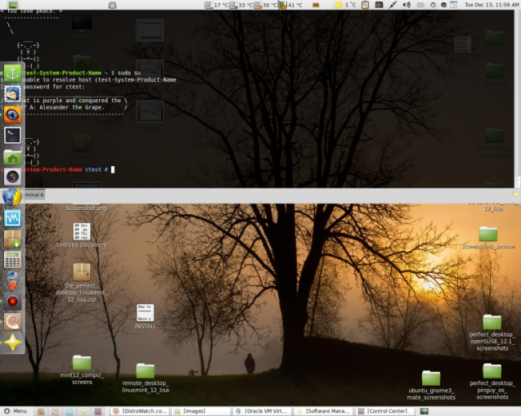Select the ubuntu_gnome3_mate_screenshots folder
Screen dimensions: 521x416
(x=431, y=386)
